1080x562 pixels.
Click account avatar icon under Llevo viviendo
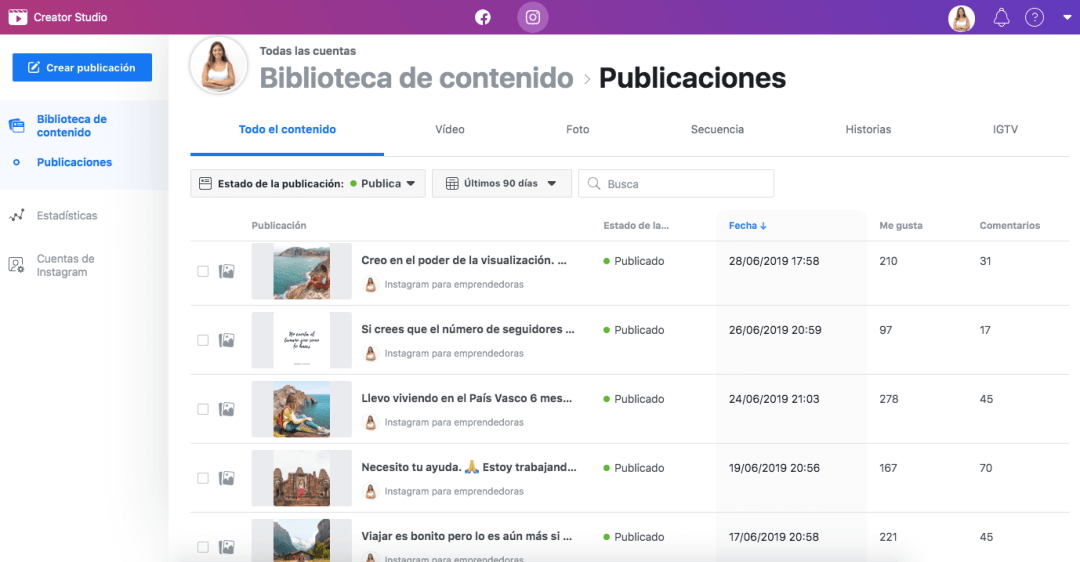click(x=371, y=422)
